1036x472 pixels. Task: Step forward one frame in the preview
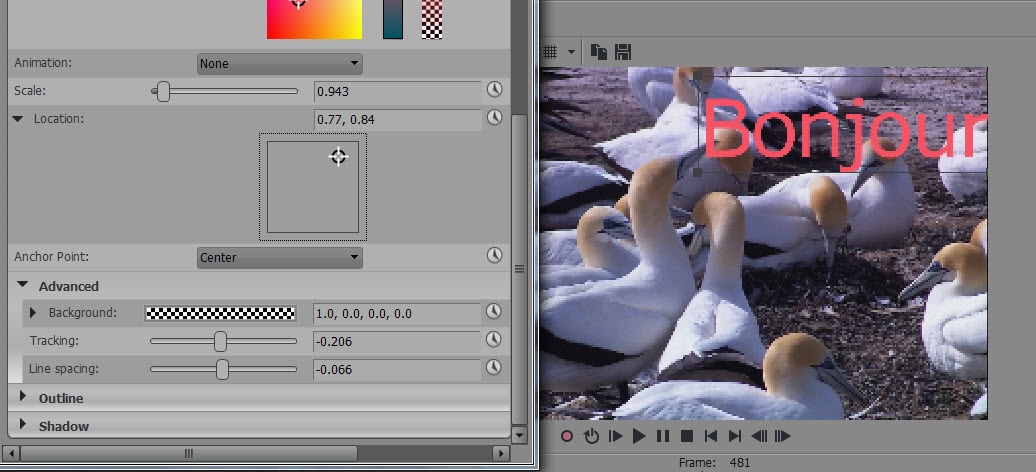click(783, 437)
